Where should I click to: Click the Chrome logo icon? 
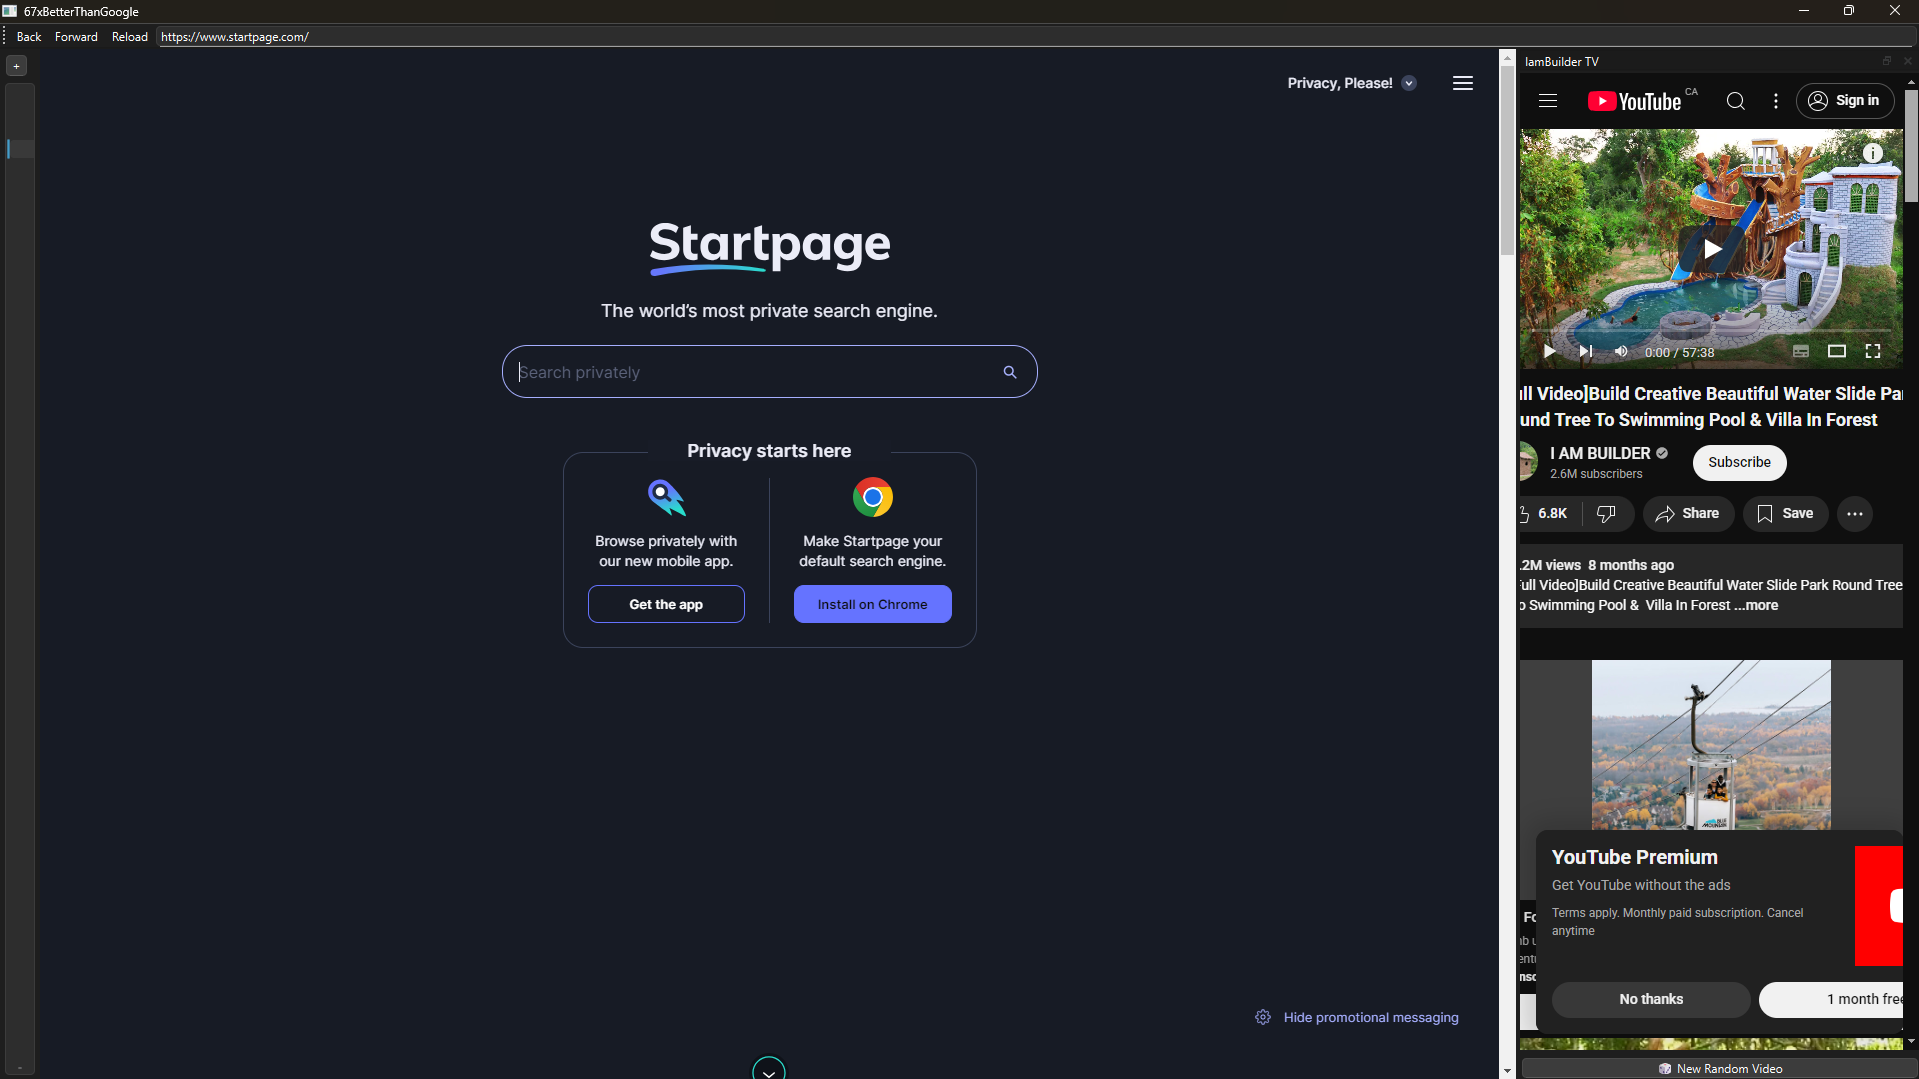pos(873,497)
